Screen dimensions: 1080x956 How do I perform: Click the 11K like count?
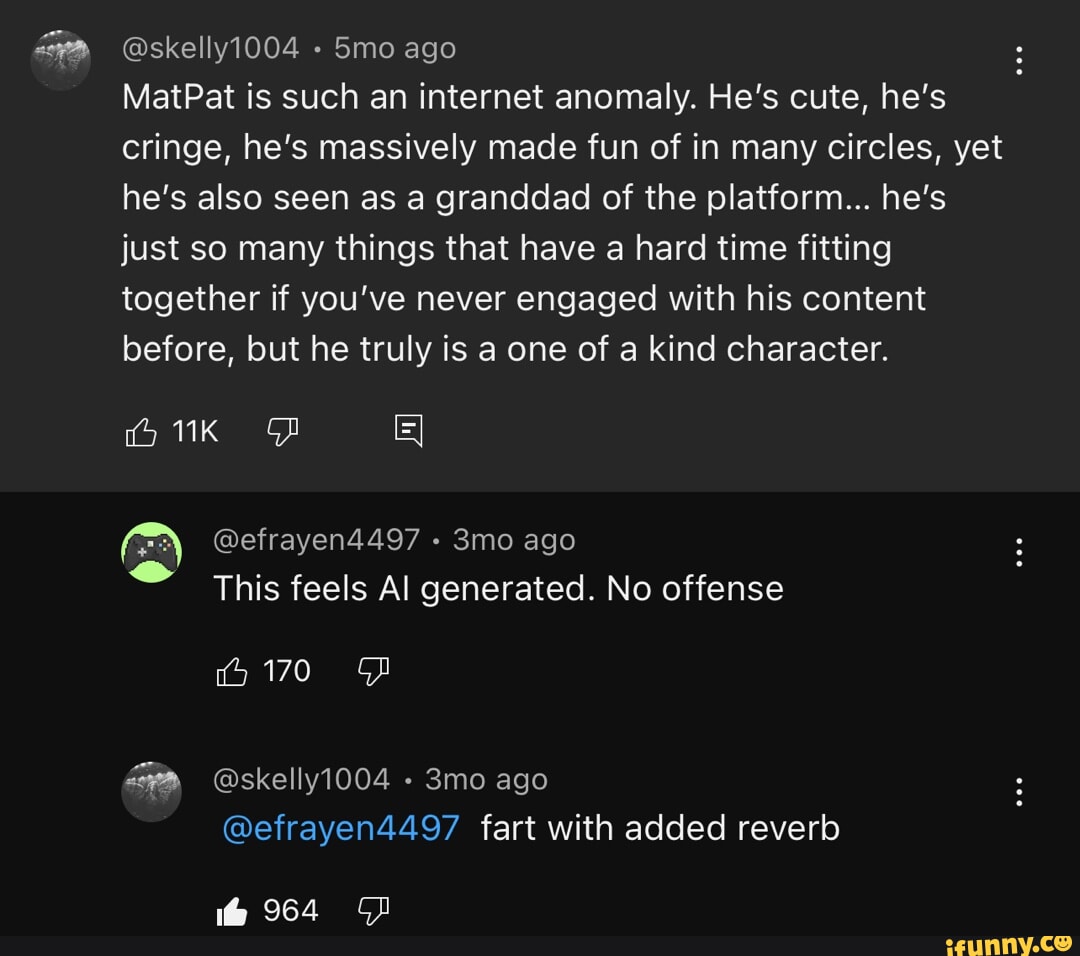pos(194,431)
